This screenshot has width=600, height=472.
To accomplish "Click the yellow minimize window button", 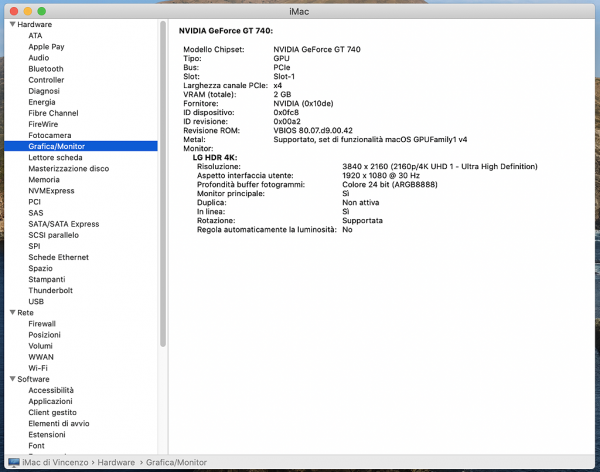I will [x=28, y=10].
